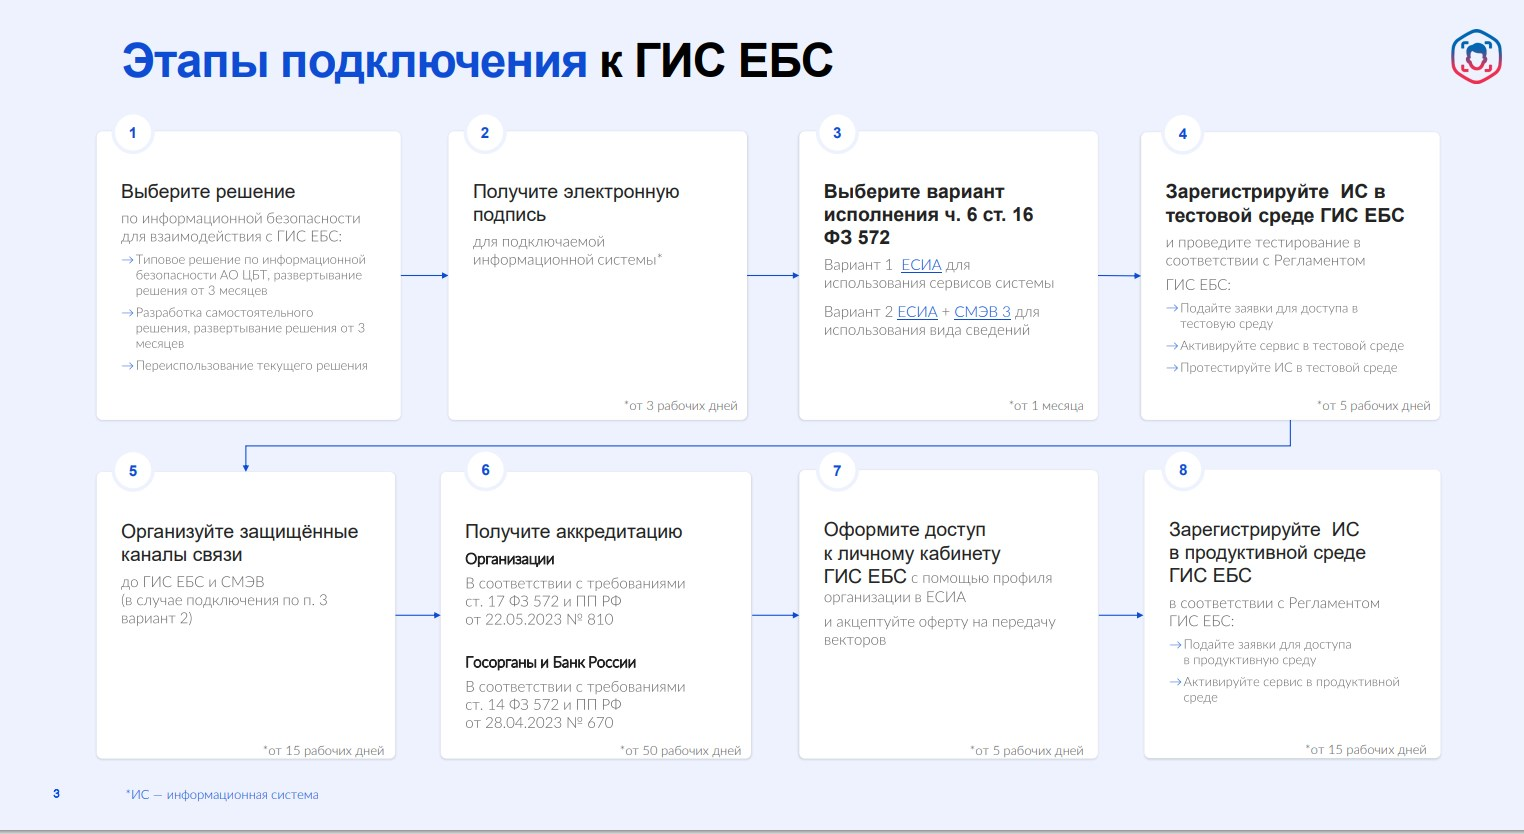Screen dimensions: 1524x834
Task: Select the step 8 circle badge
Action: point(1183,470)
